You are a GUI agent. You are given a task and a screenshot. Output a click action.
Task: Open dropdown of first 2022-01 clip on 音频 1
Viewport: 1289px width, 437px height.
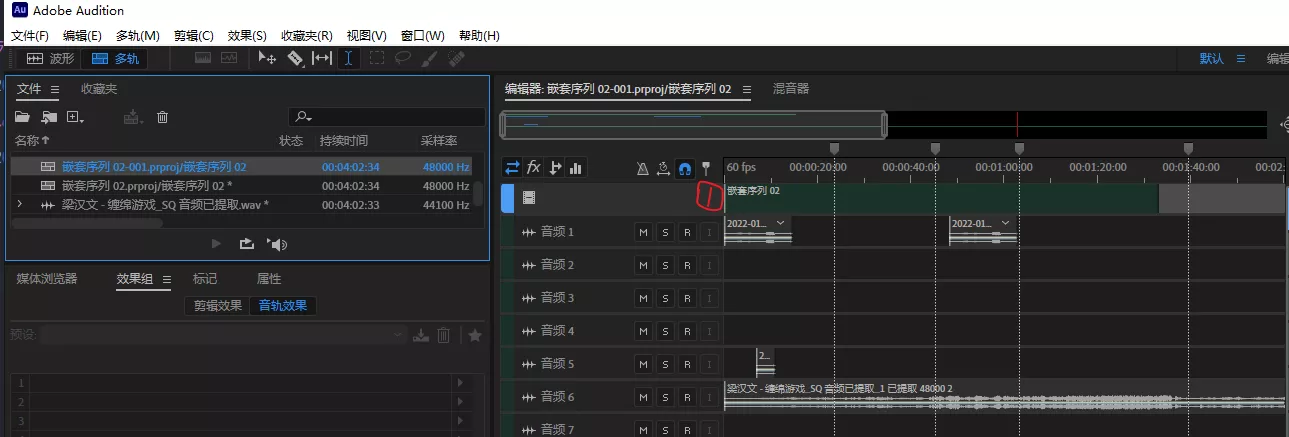[x=780, y=223]
